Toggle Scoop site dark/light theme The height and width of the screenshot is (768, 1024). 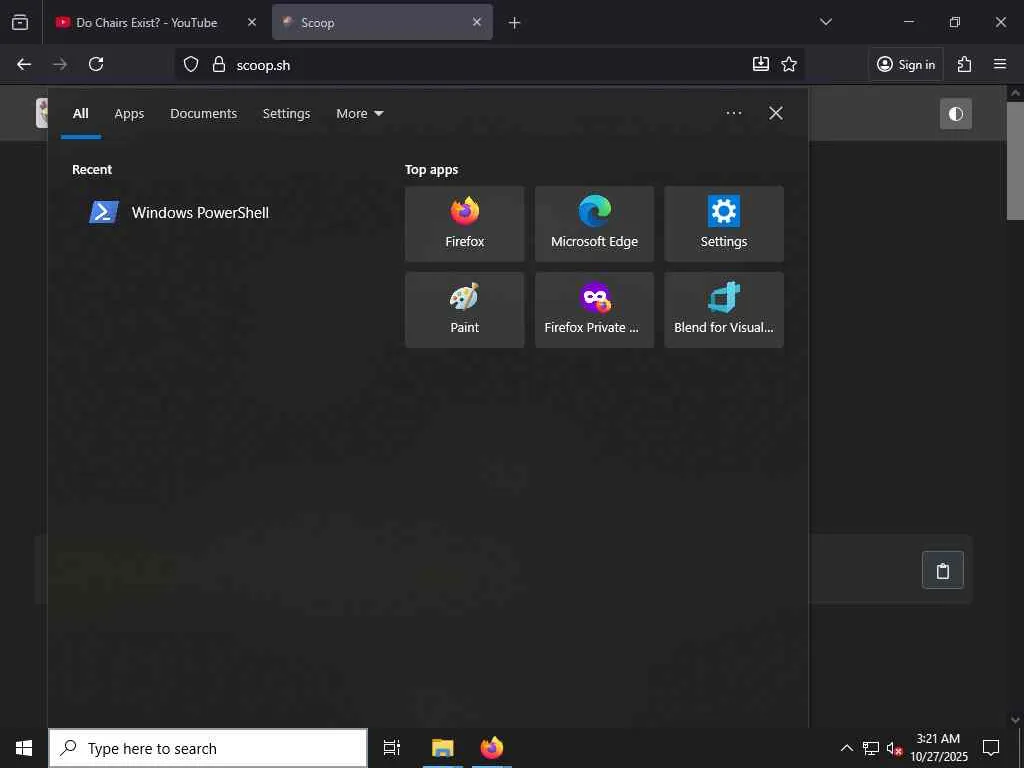955,114
